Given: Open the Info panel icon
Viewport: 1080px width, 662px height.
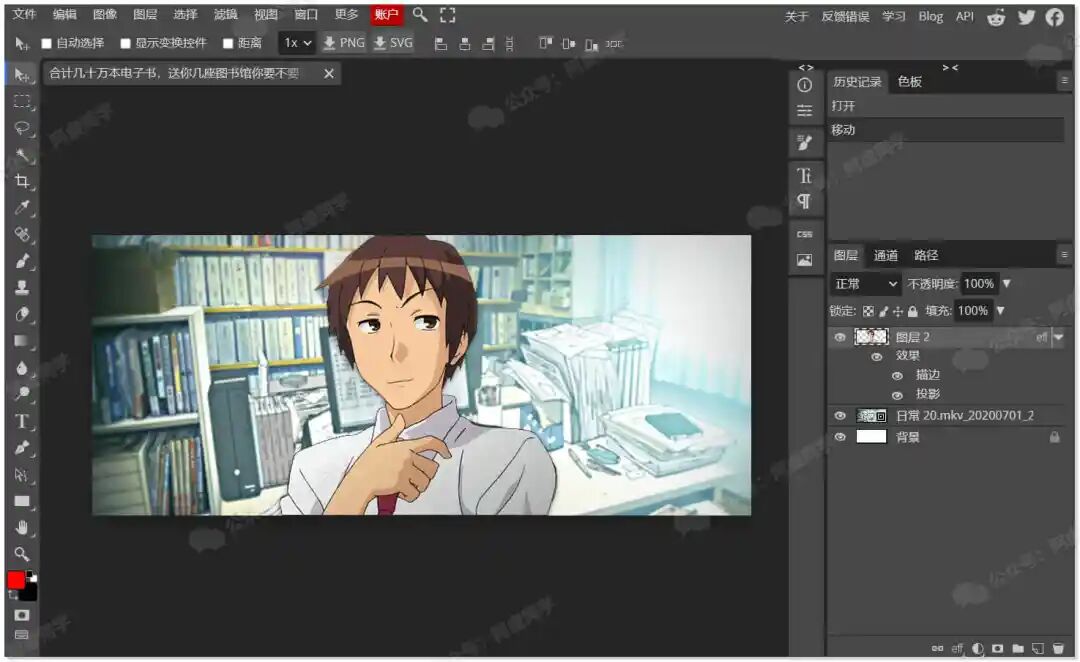Looking at the screenshot, I should pos(804,85).
